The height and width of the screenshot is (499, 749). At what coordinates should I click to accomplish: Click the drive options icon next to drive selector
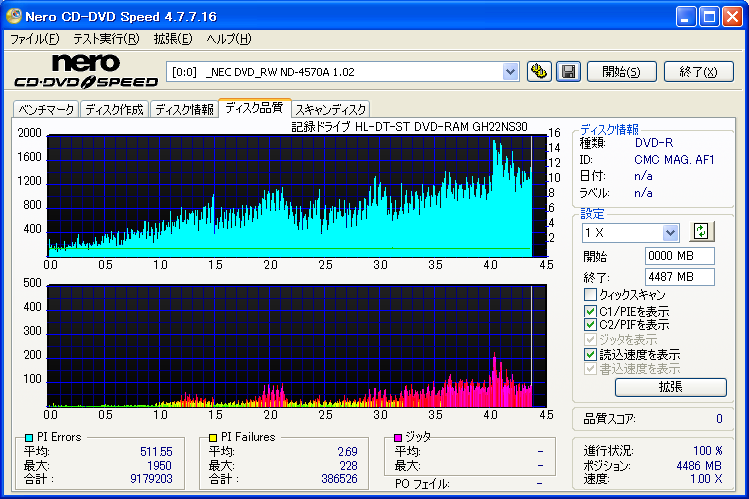click(539, 72)
